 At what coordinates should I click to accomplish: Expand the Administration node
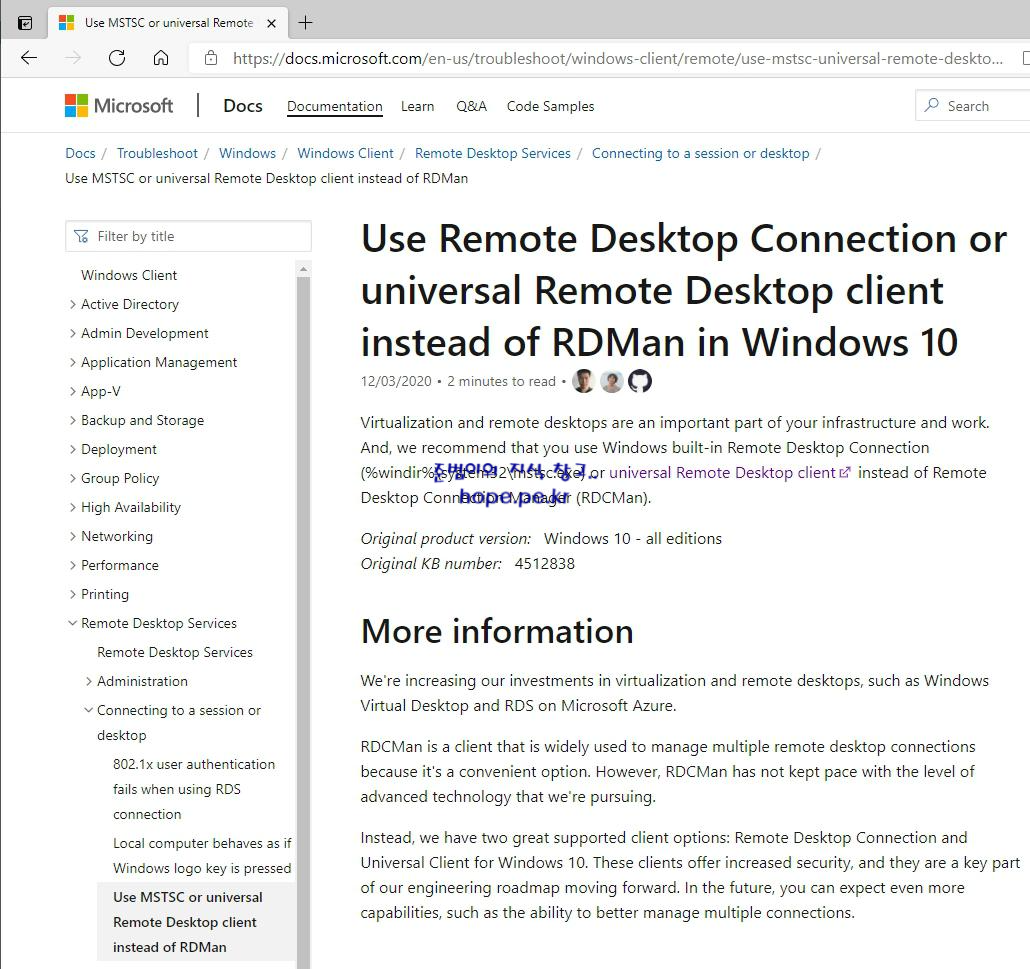tap(89, 681)
